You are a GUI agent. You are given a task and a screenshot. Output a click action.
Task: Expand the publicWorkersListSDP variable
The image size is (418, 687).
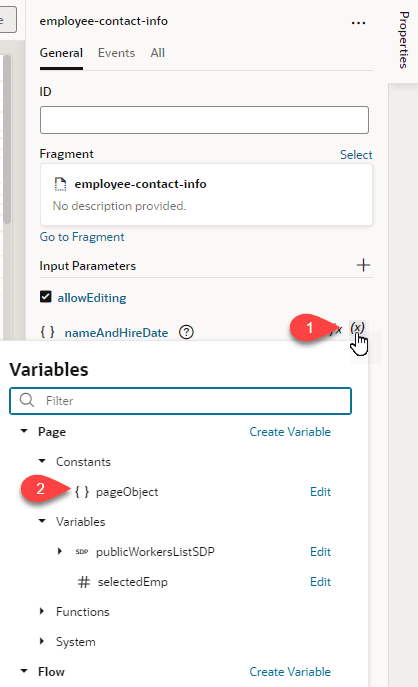(60, 551)
